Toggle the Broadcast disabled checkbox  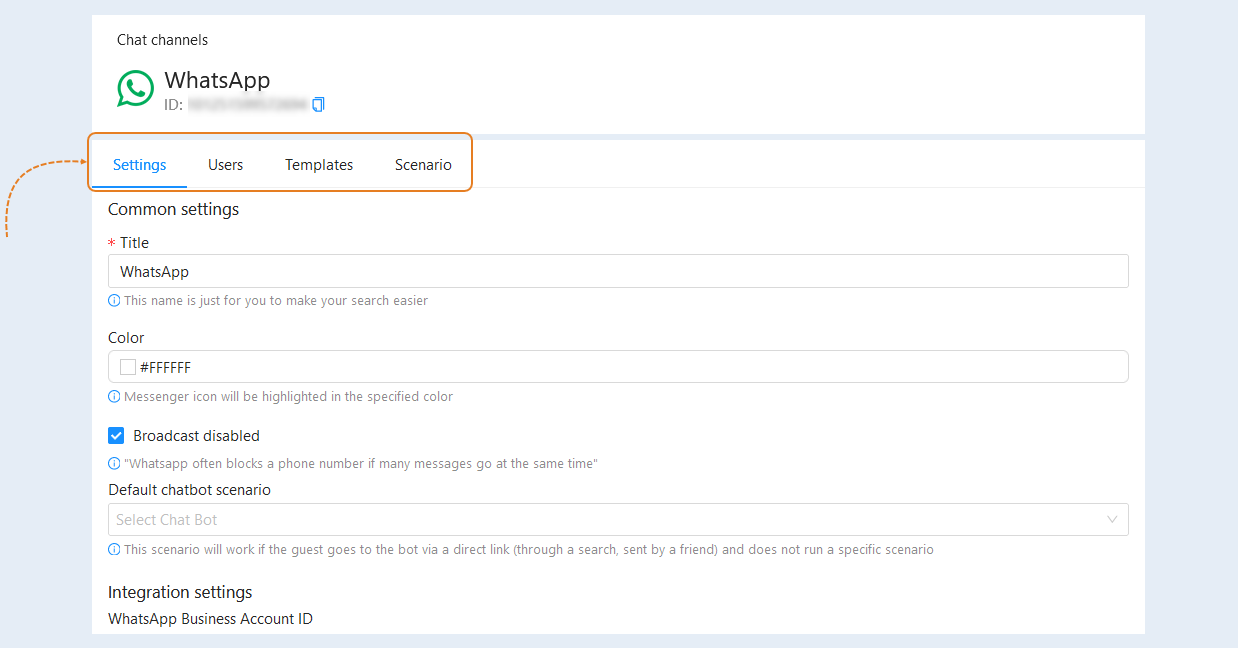click(116, 435)
